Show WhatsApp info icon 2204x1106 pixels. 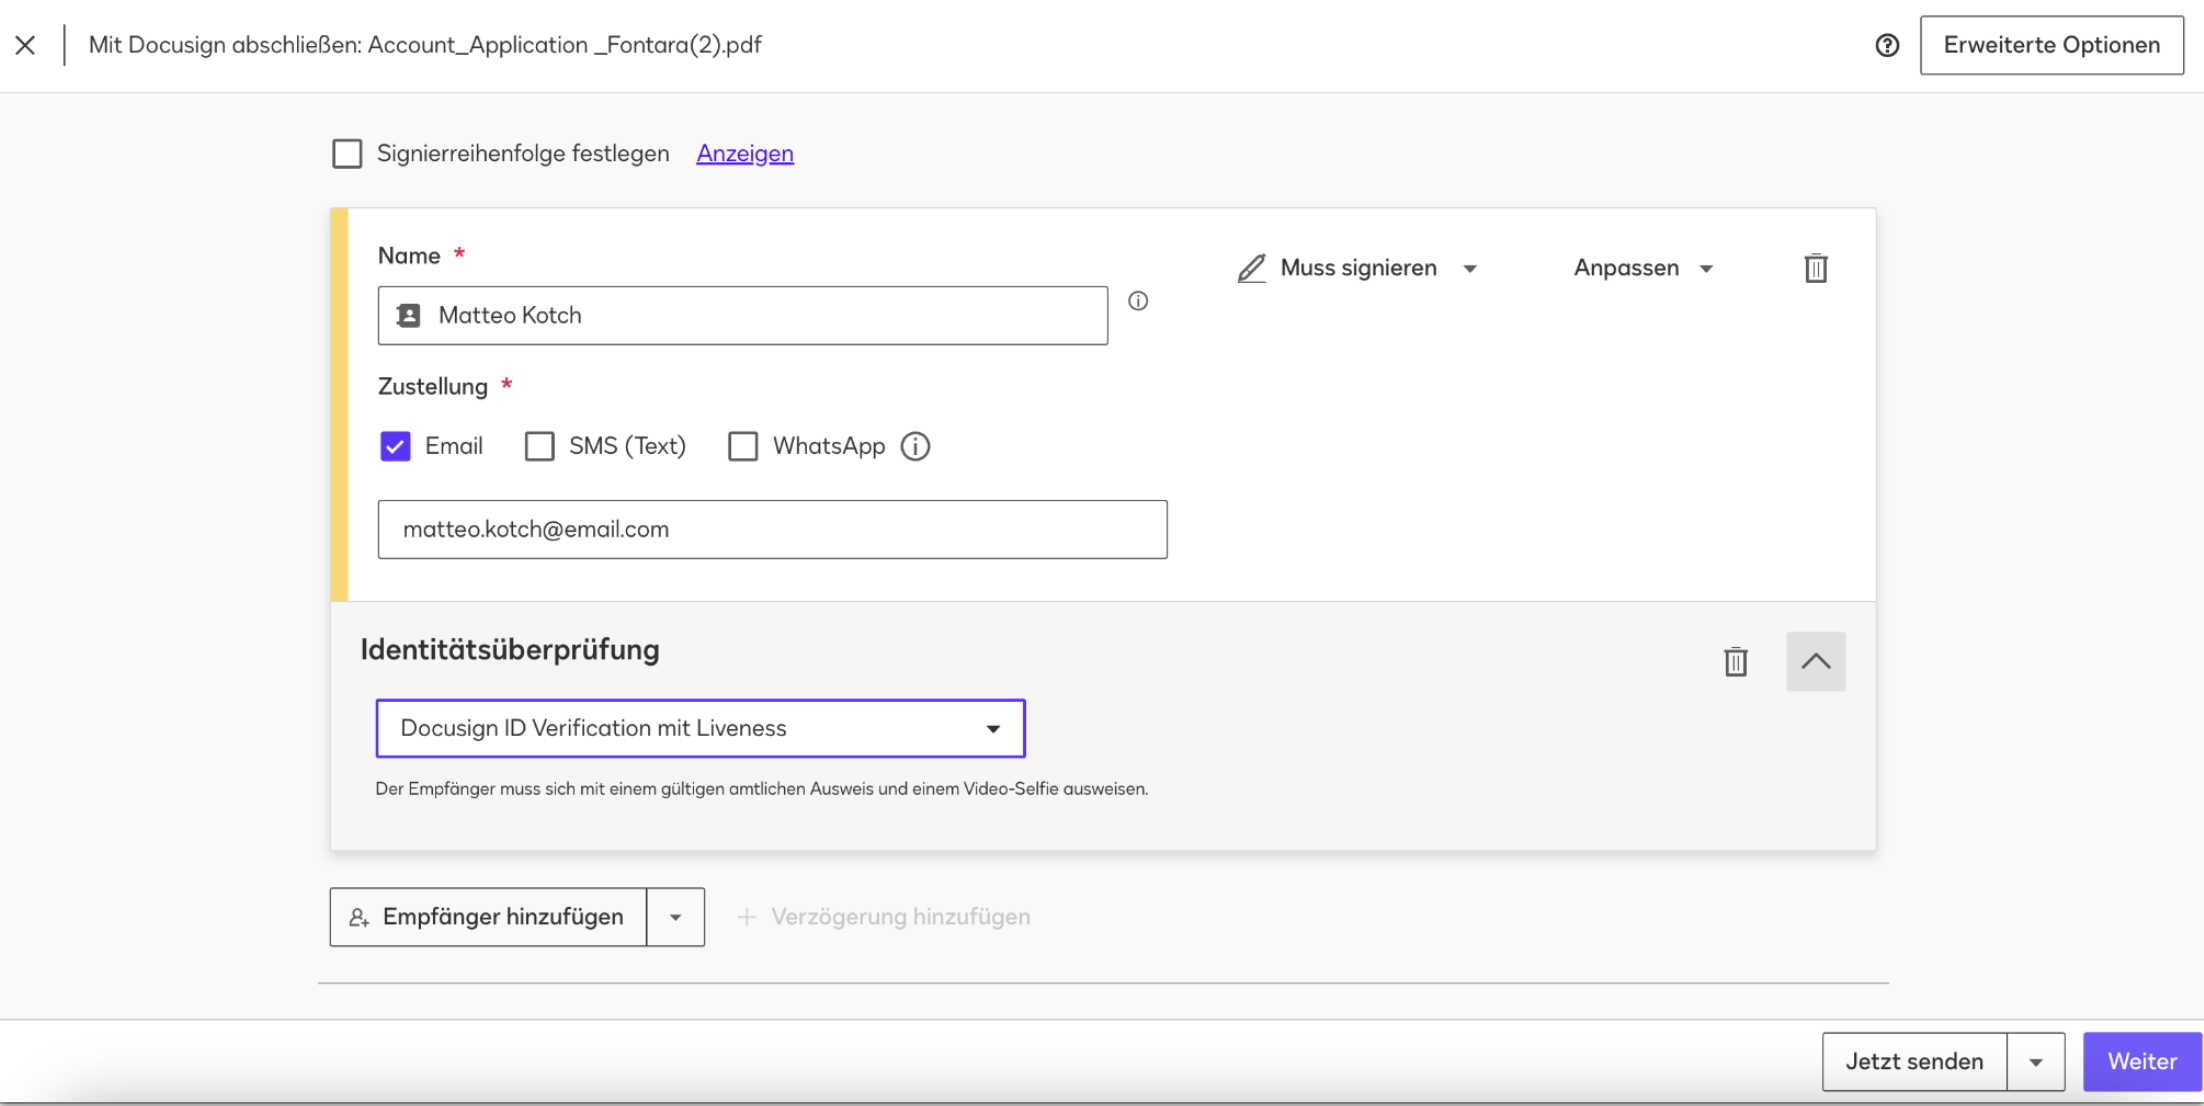pyautogui.click(x=915, y=446)
